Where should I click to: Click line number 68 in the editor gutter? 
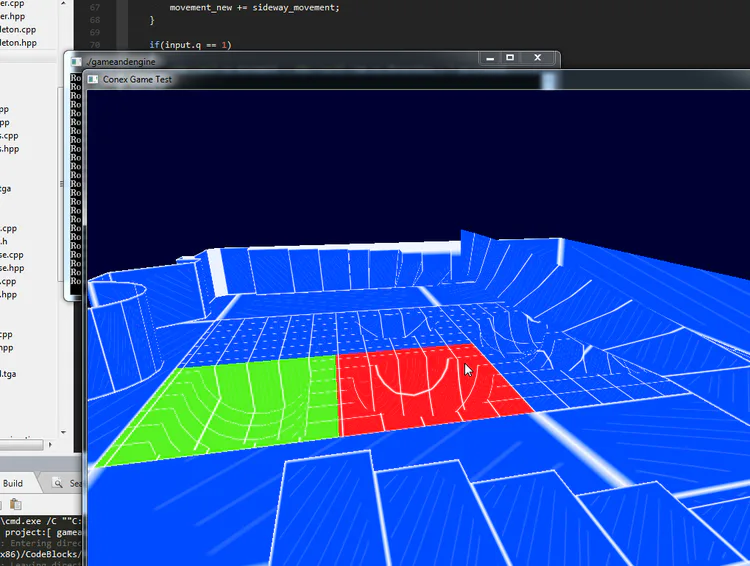[95, 20]
